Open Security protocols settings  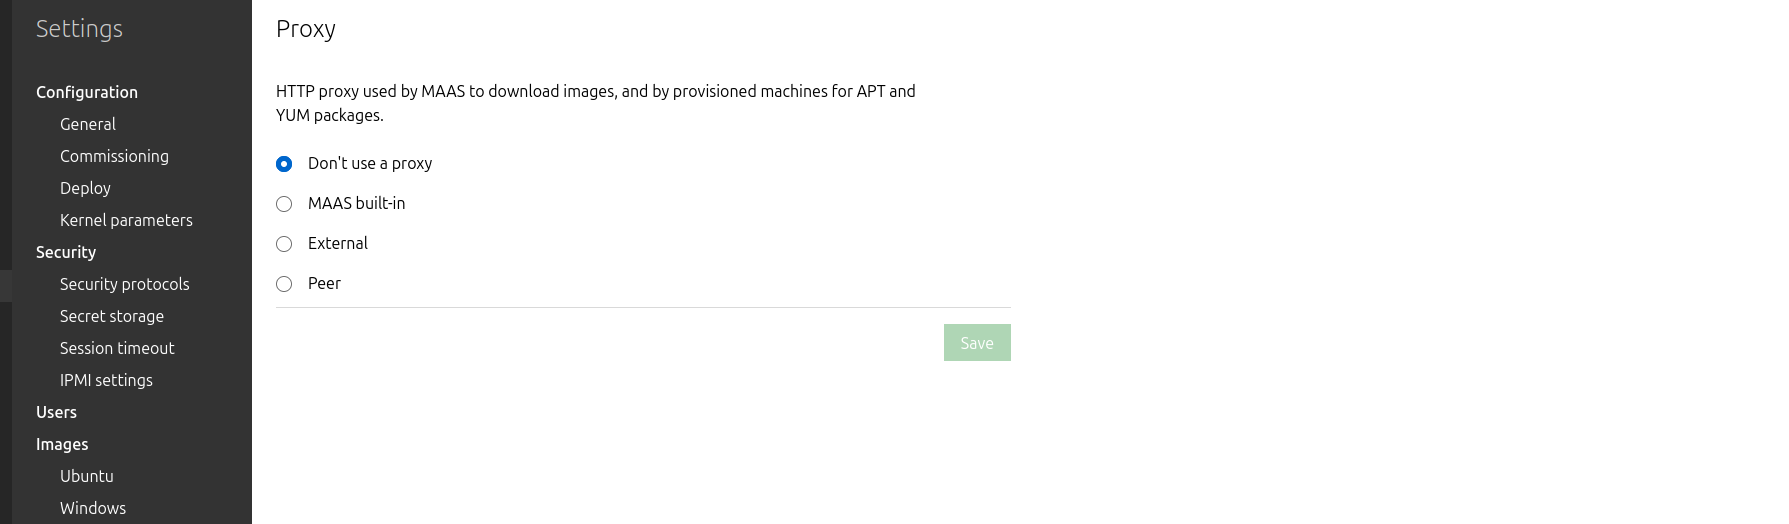point(124,284)
